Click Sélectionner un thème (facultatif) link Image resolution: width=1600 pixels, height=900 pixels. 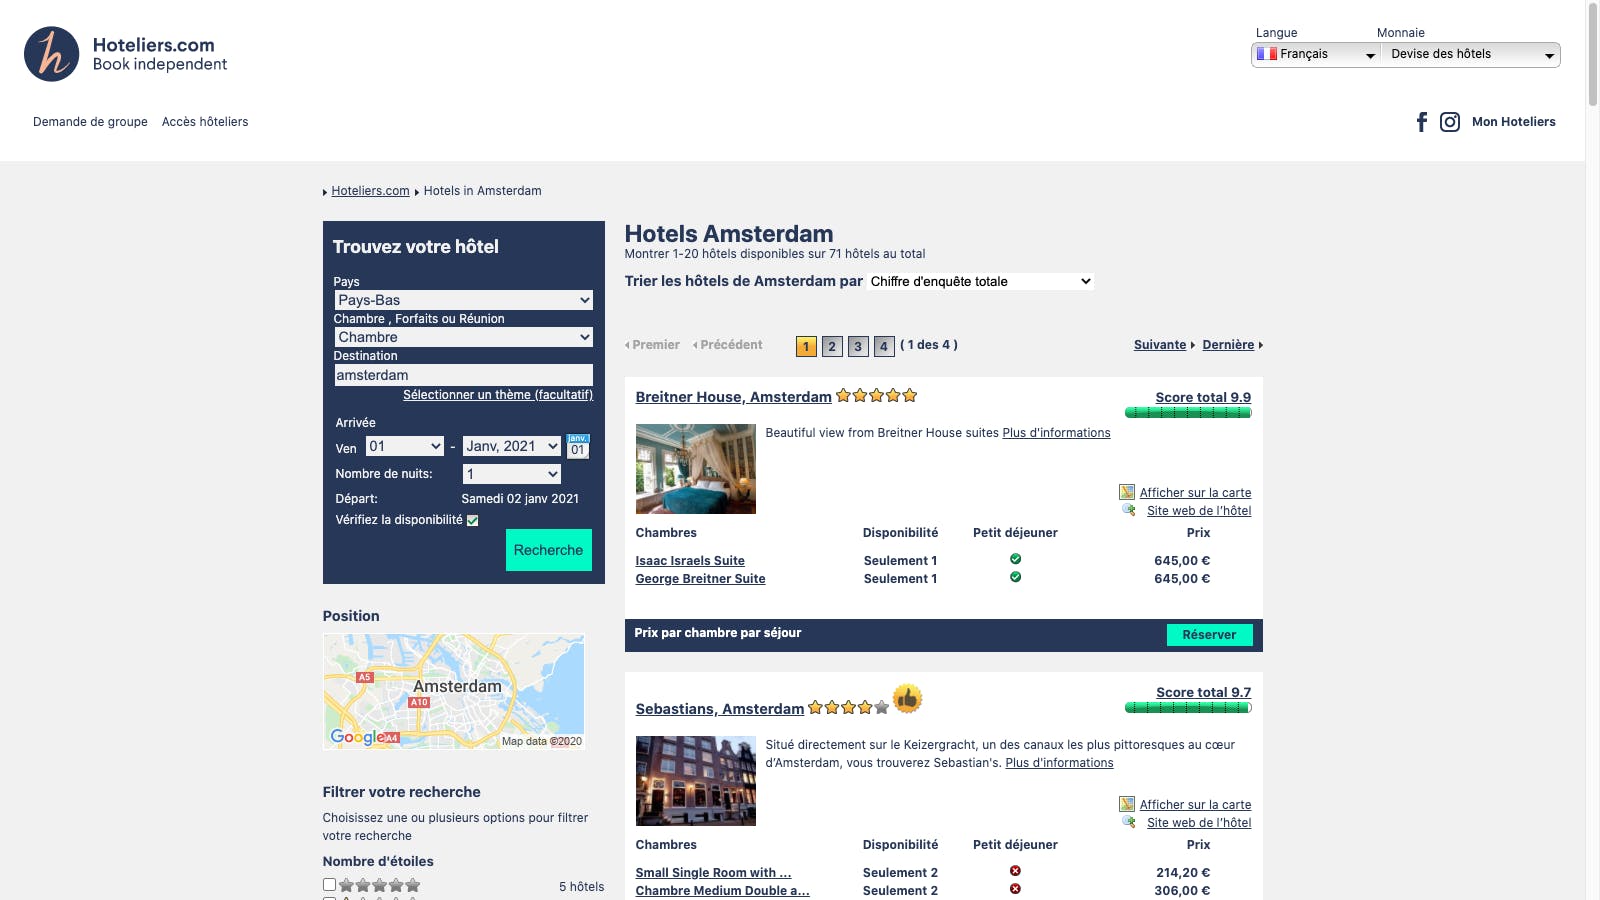click(498, 395)
